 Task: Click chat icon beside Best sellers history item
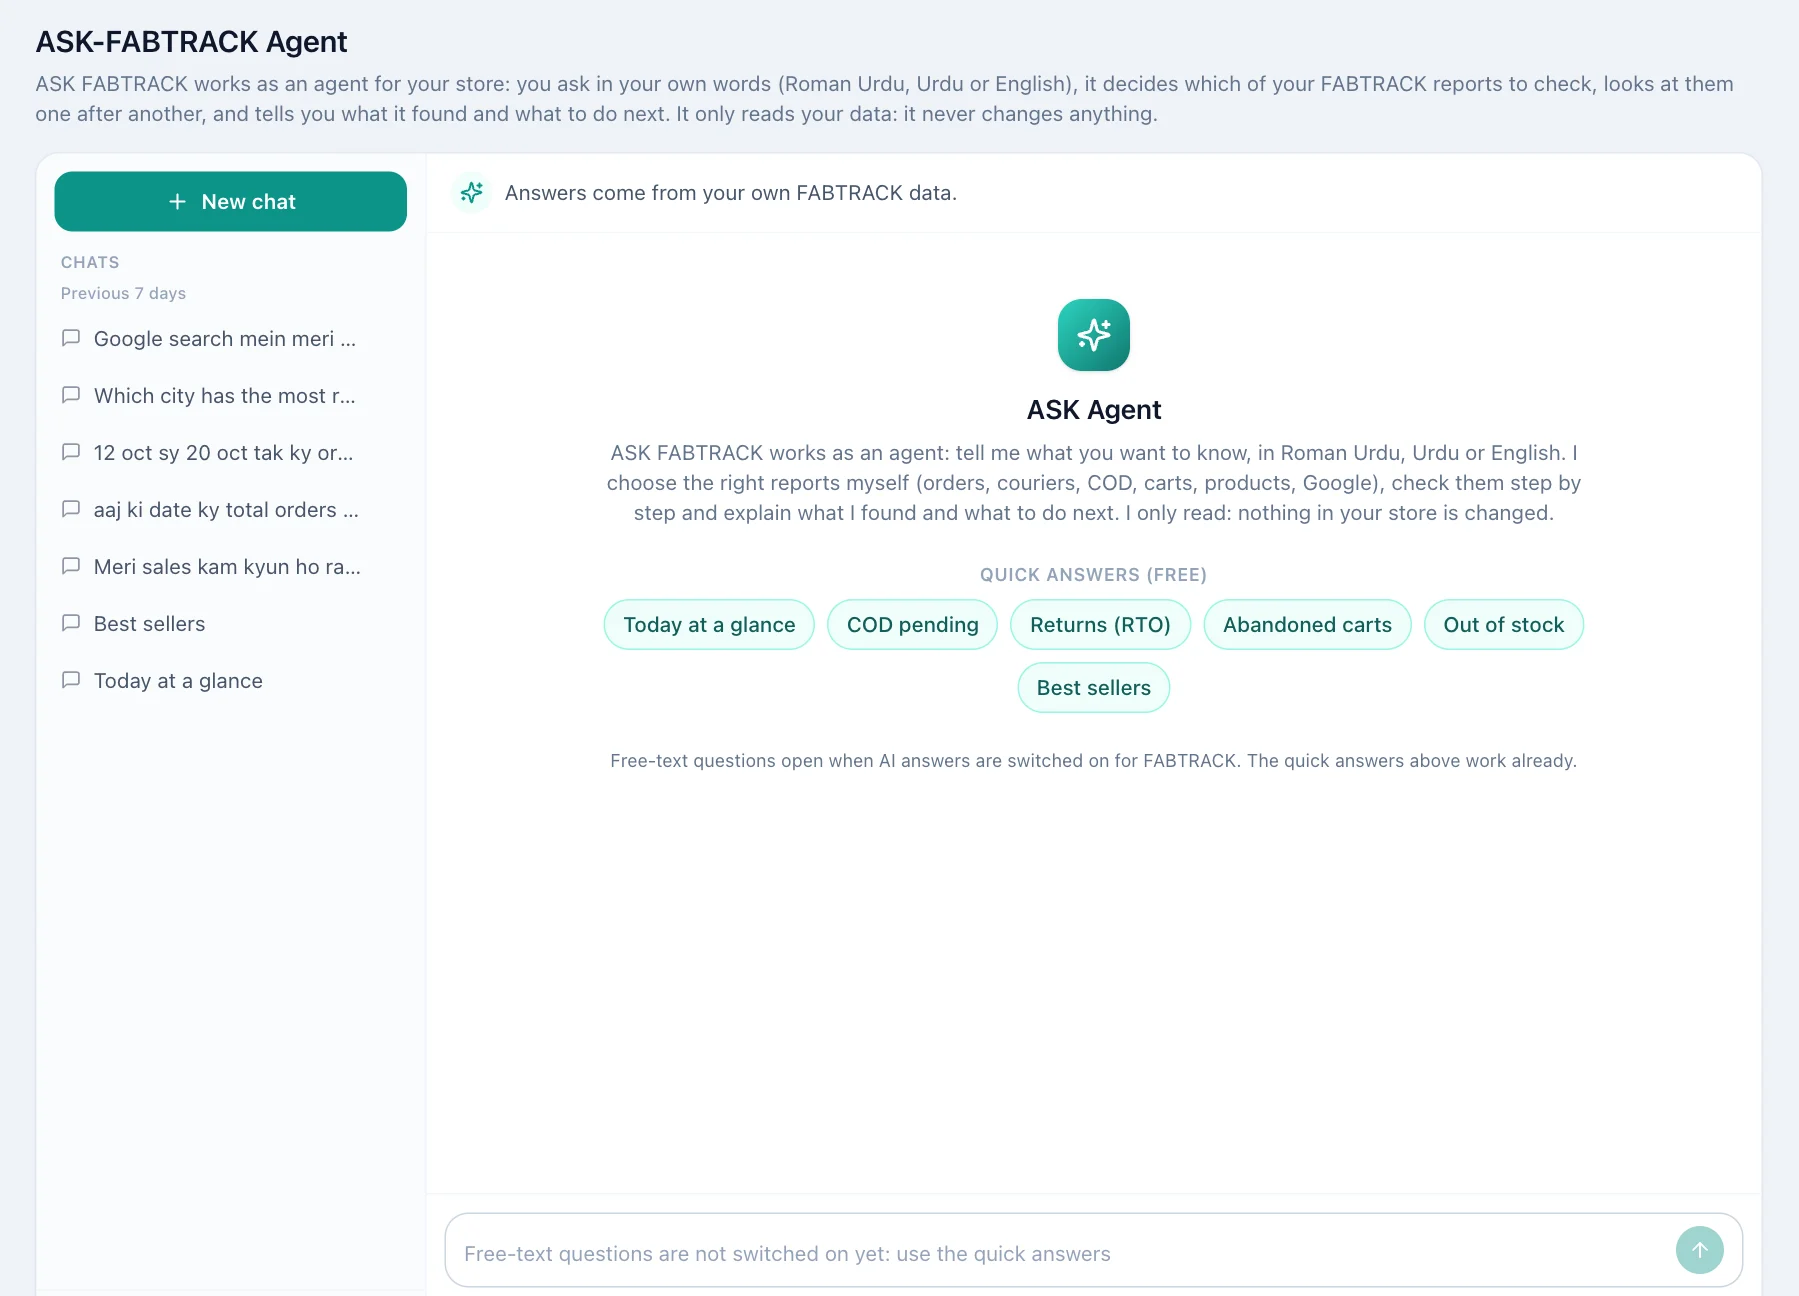coord(71,623)
